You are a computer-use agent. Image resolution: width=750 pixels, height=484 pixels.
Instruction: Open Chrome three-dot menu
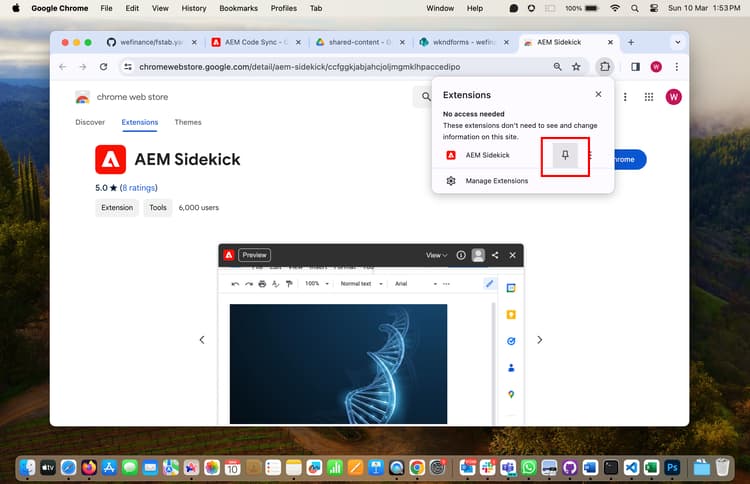tap(676, 66)
